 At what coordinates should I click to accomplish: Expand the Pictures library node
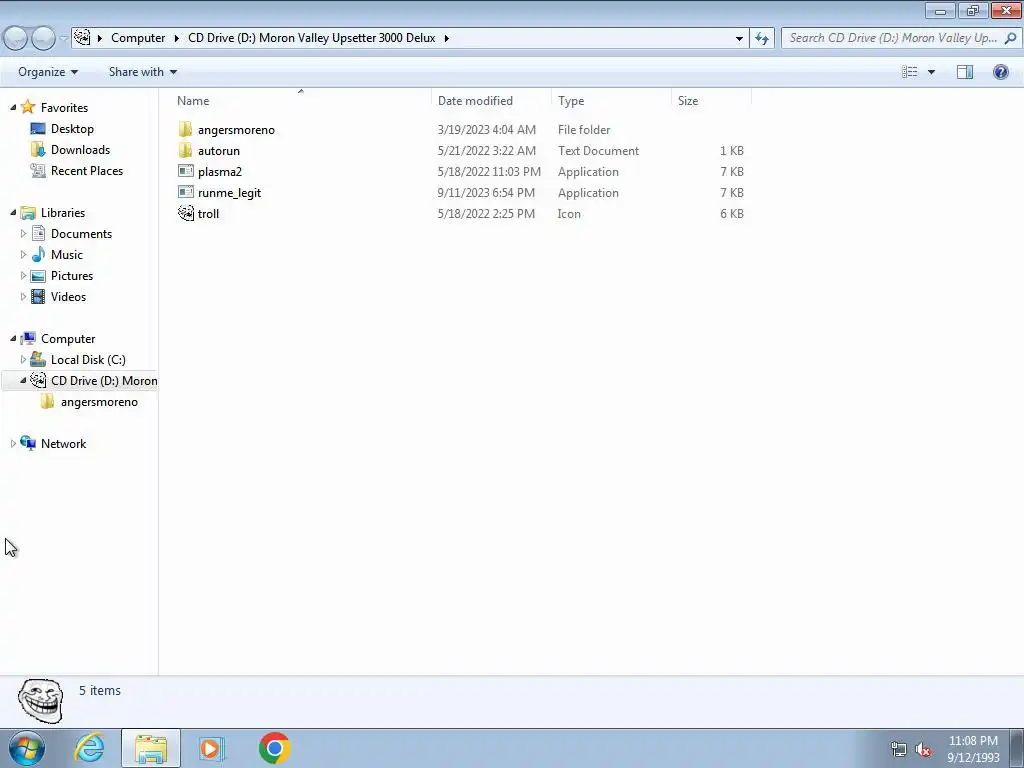[x=24, y=276]
